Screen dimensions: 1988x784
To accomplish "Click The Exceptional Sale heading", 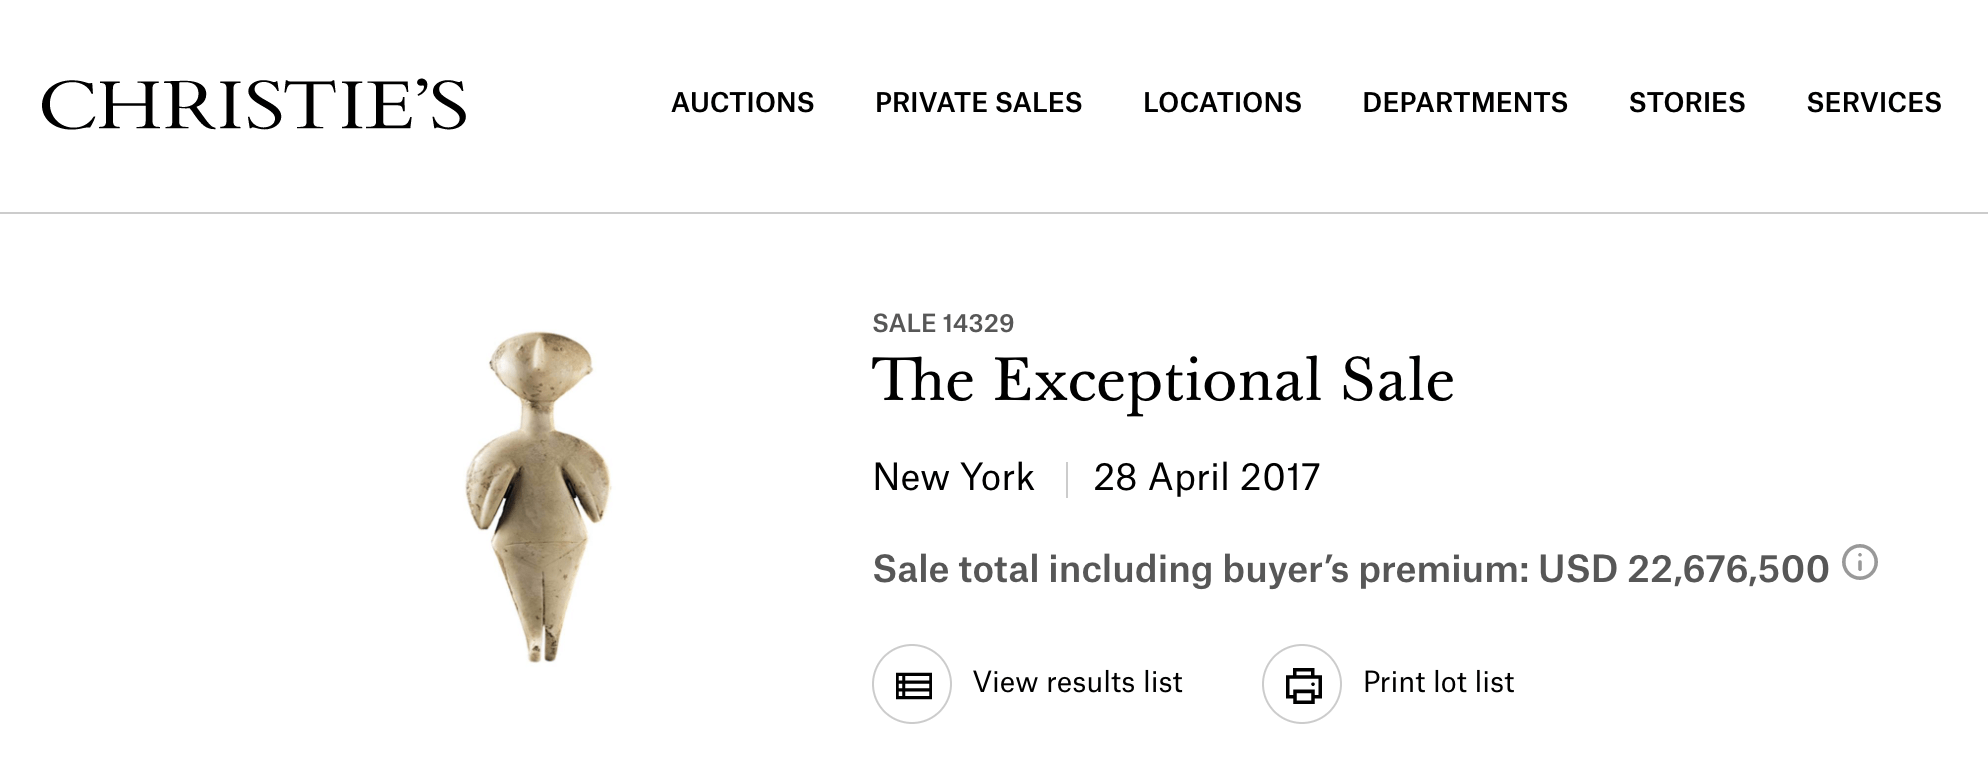I will pos(1163,381).
